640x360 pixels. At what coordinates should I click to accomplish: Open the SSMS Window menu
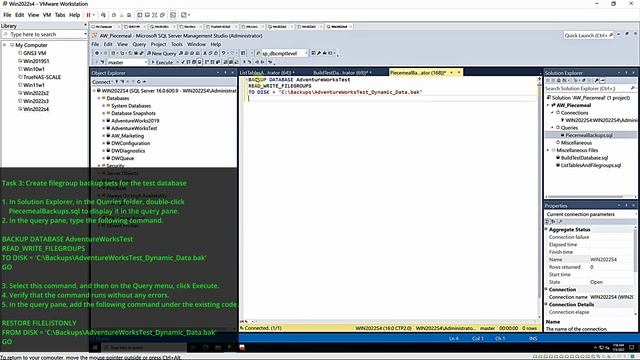[196, 44]
